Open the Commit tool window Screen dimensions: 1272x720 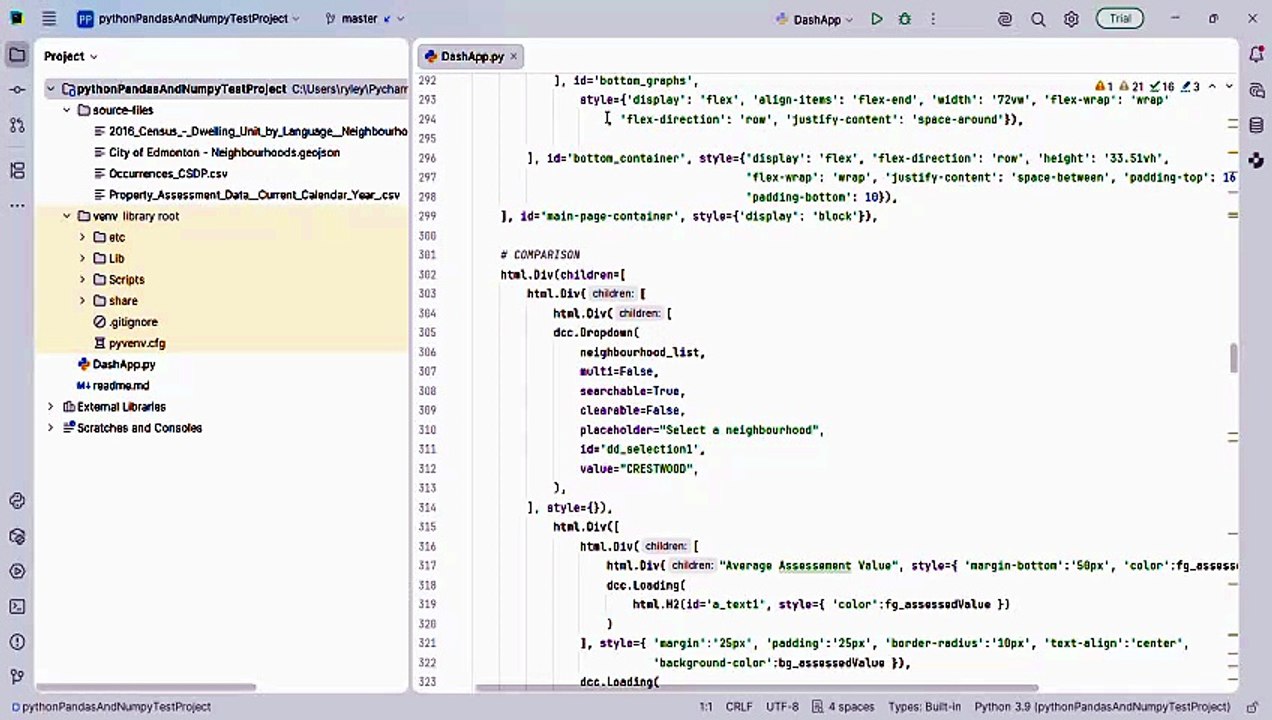click(17, 90)
